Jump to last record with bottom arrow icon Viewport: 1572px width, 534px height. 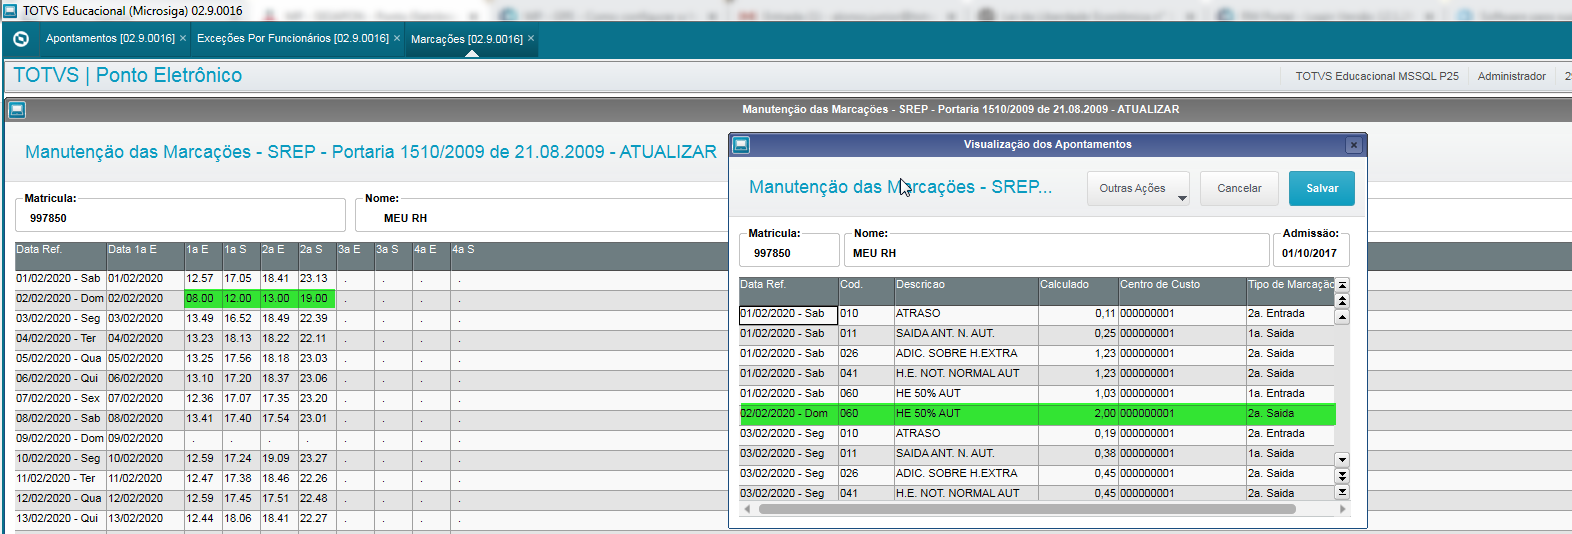click(x=1342, y=492)
